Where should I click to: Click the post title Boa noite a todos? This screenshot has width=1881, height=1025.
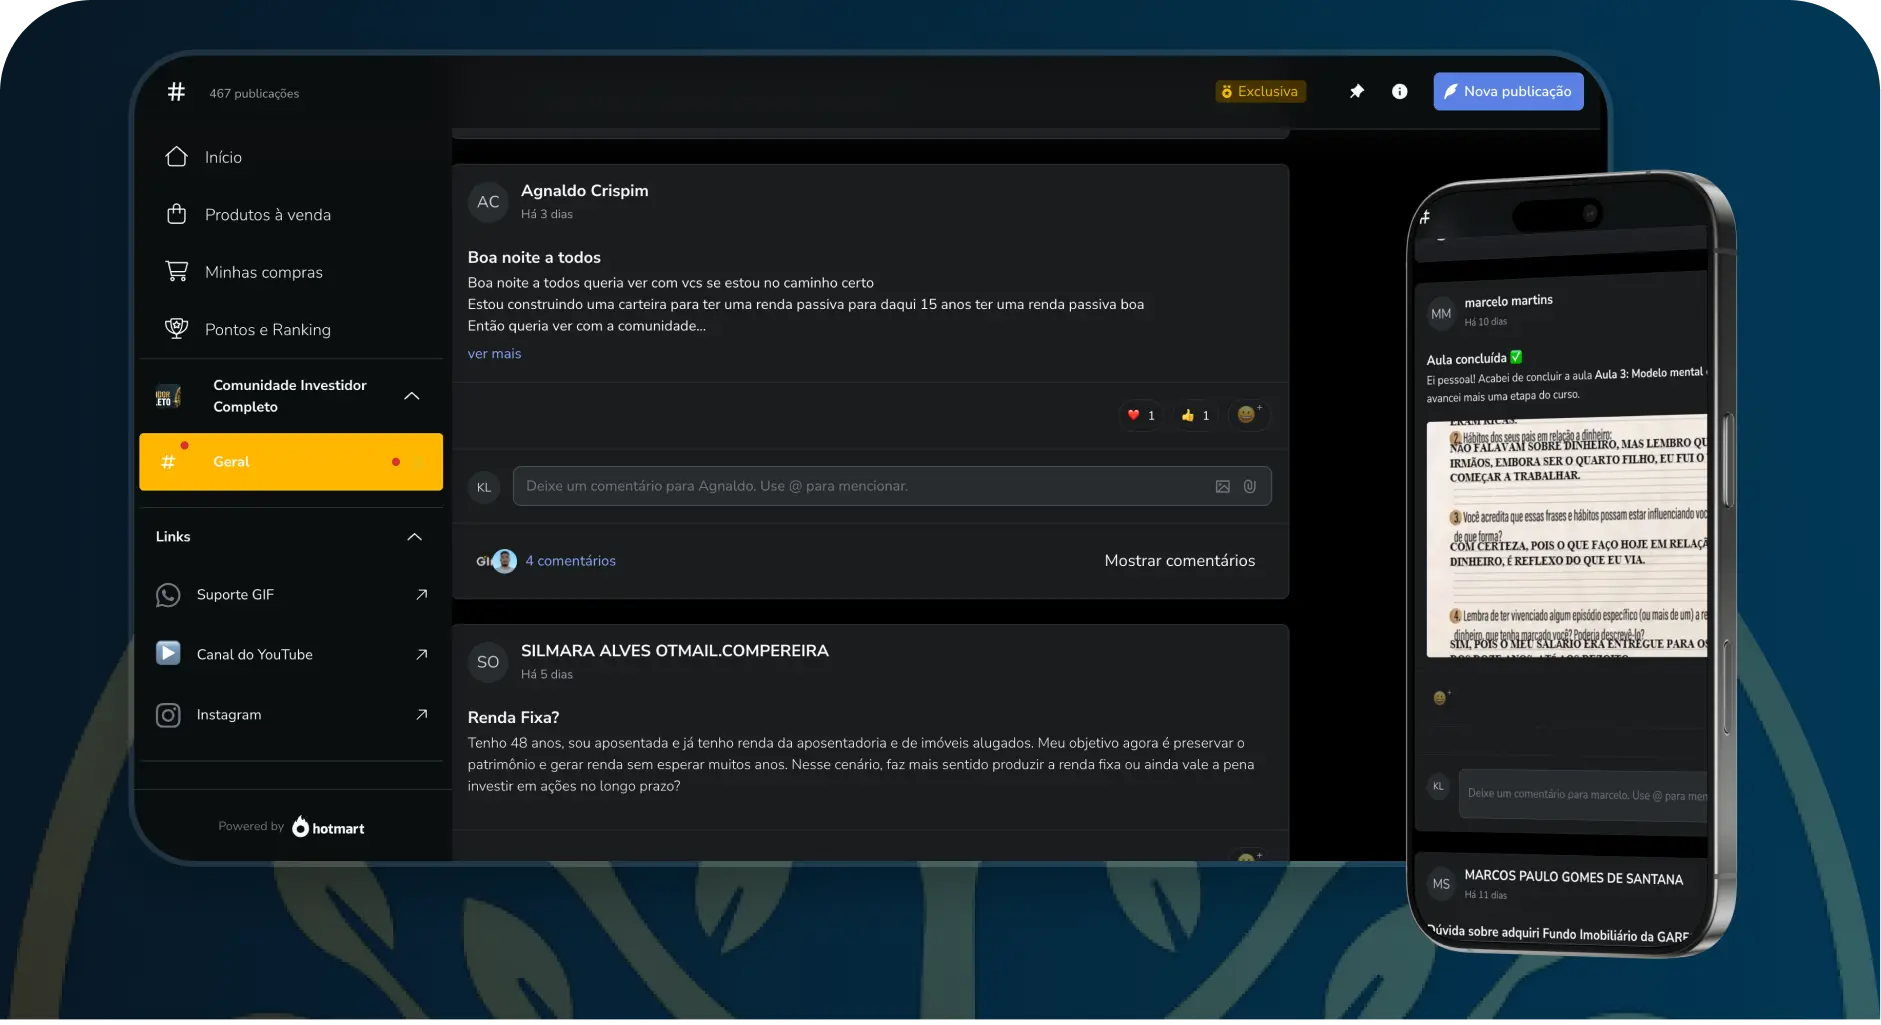[x=534, y=258]
